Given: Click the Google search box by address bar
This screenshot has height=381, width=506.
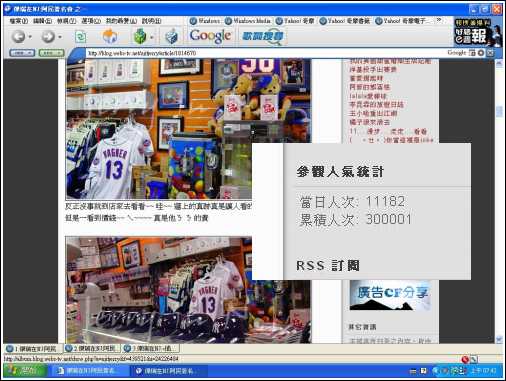Looking at the screenshot, I should point(457,53).
